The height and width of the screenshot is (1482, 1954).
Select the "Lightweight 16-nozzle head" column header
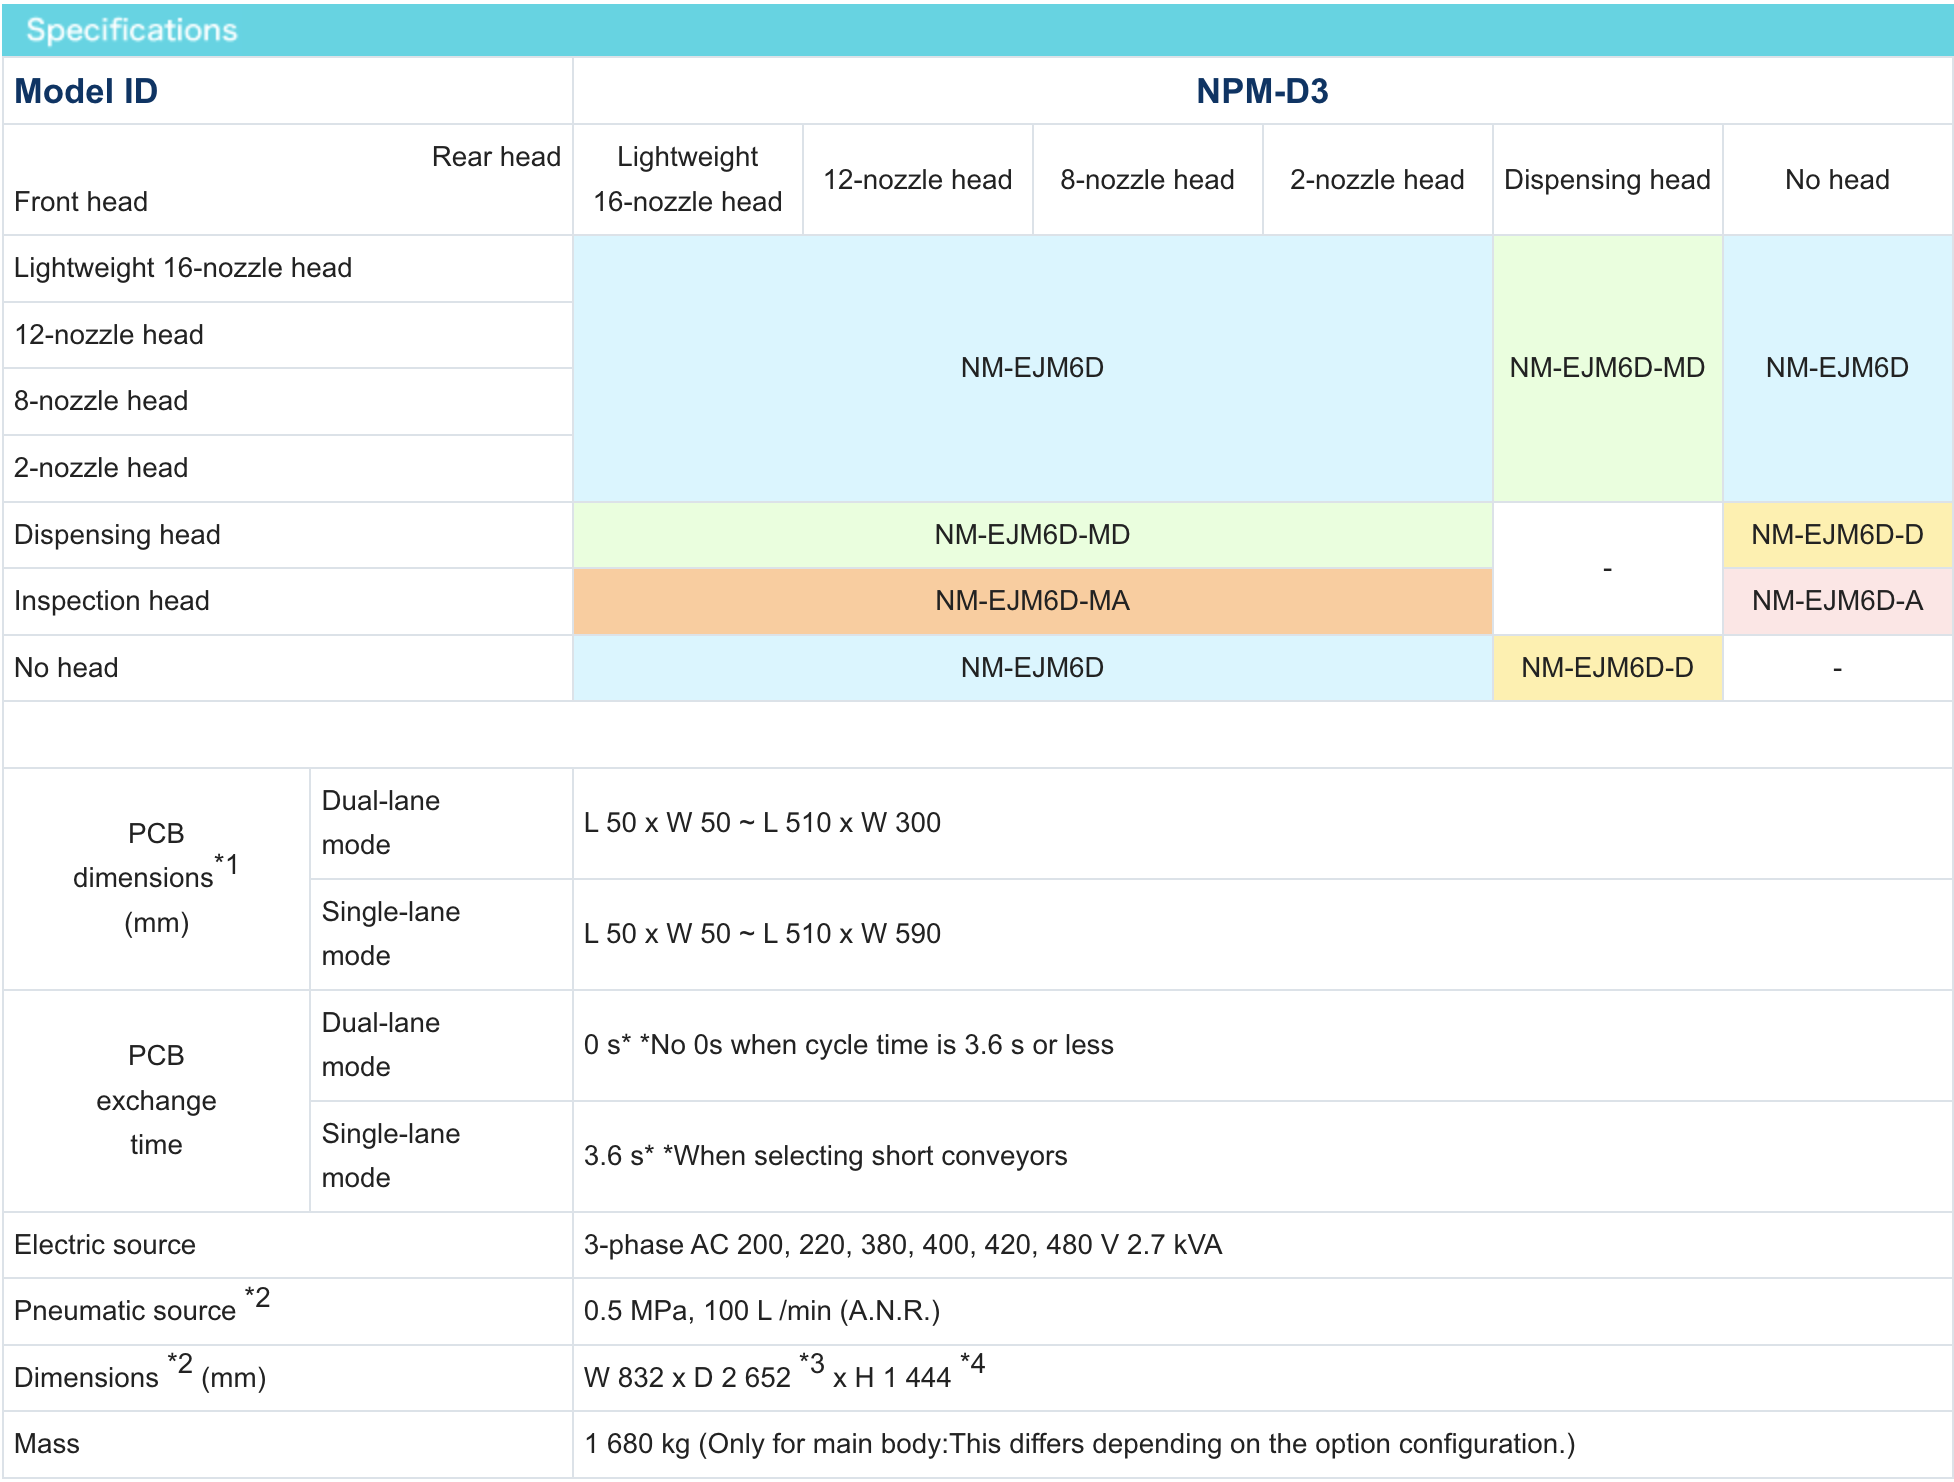pos(688,179)
